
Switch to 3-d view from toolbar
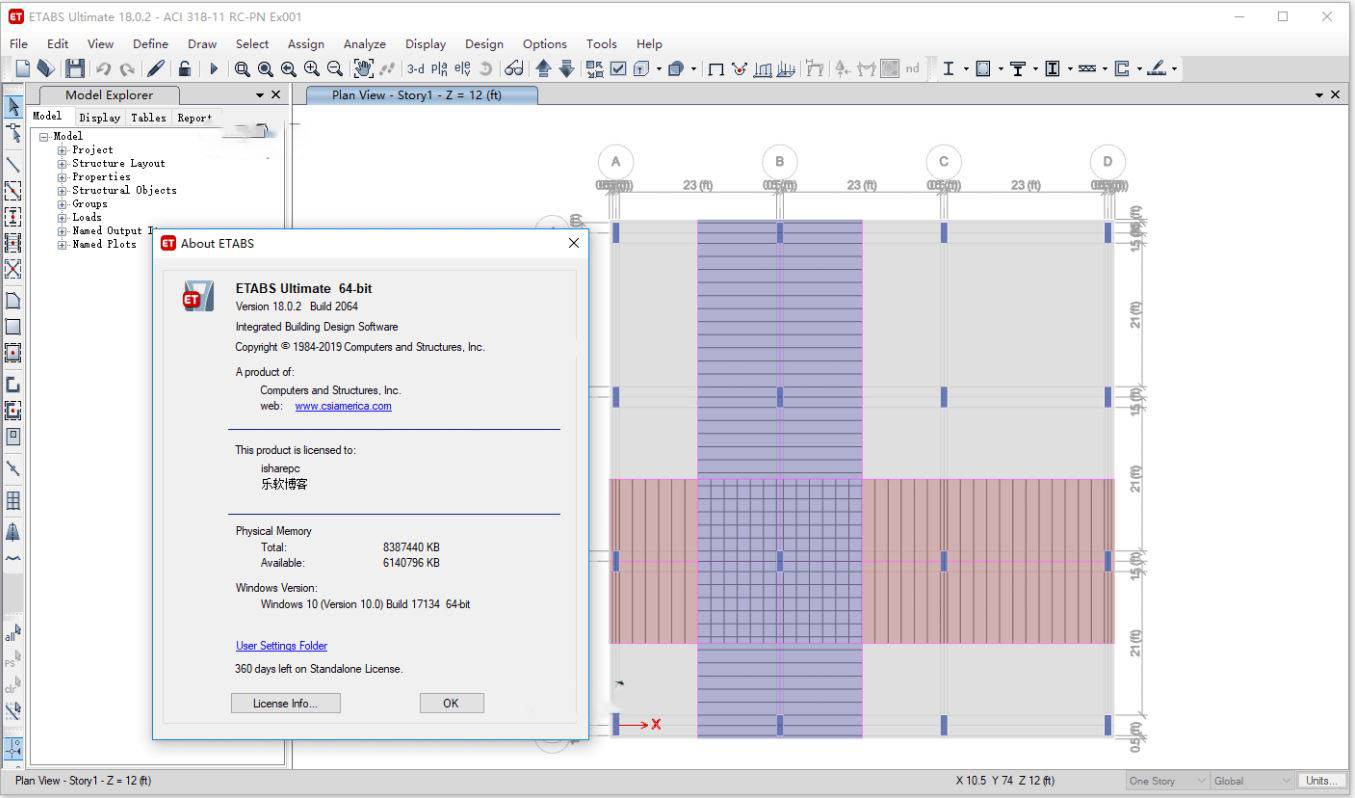(x=415, y=68)
